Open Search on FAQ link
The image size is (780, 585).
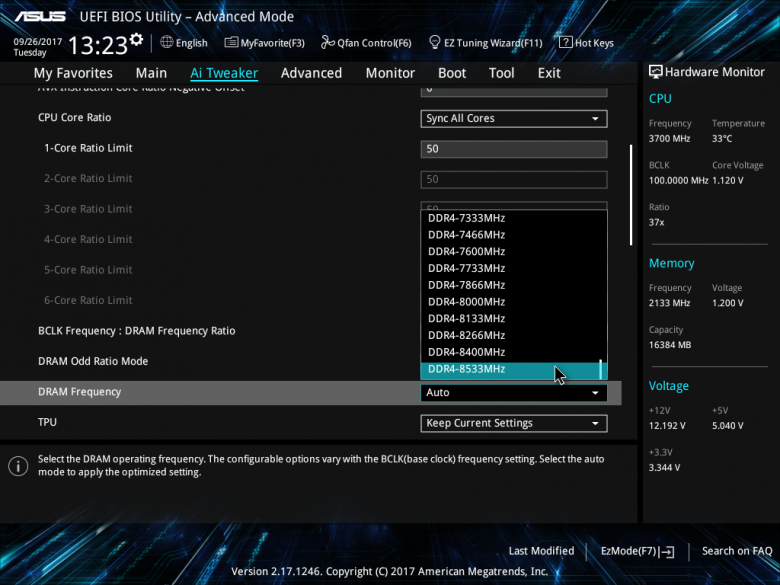pyautogui.click(x=737, y=551)
